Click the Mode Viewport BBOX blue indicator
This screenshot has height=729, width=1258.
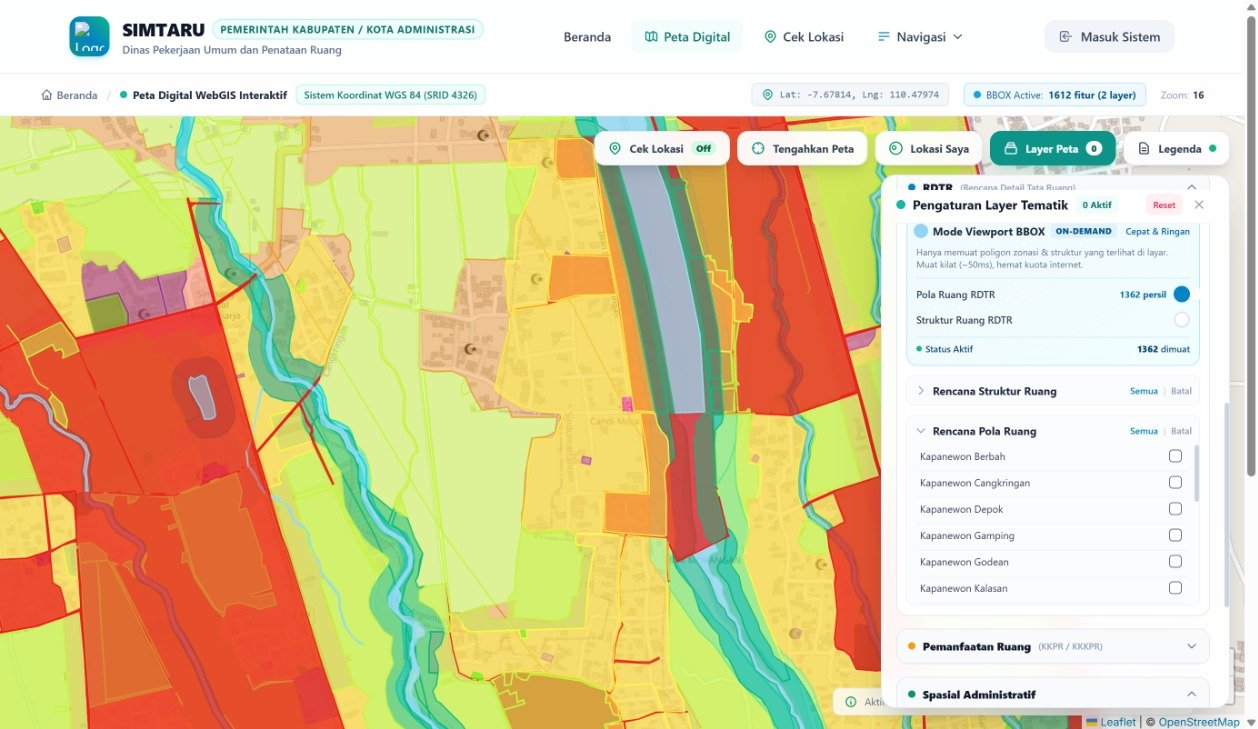[921, 231]
